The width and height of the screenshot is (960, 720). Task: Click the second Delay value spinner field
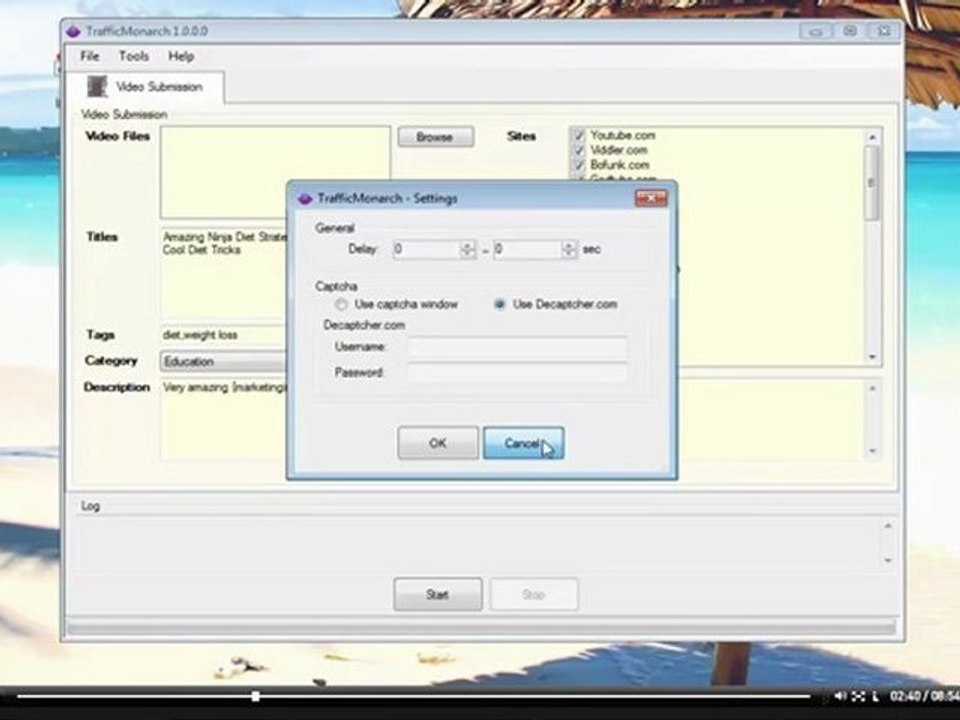(528, 249)
